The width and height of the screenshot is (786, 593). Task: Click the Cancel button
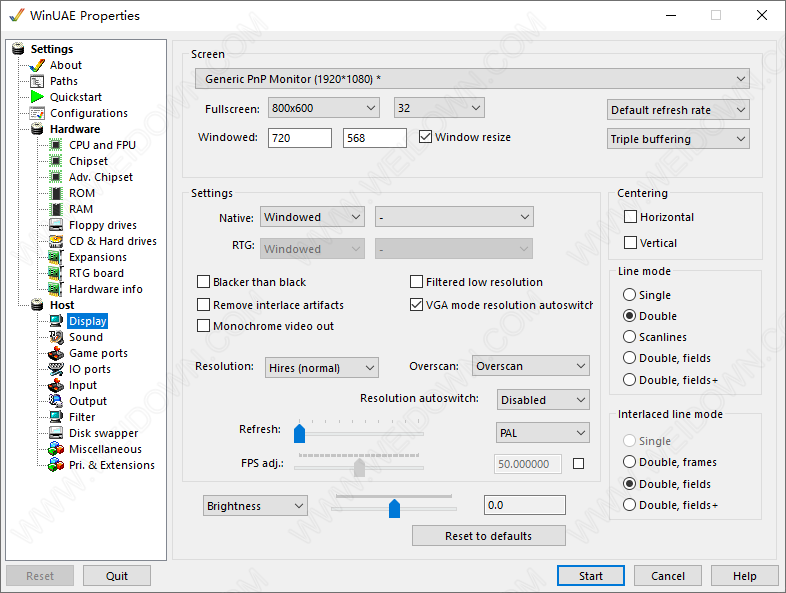coord(667,576)
